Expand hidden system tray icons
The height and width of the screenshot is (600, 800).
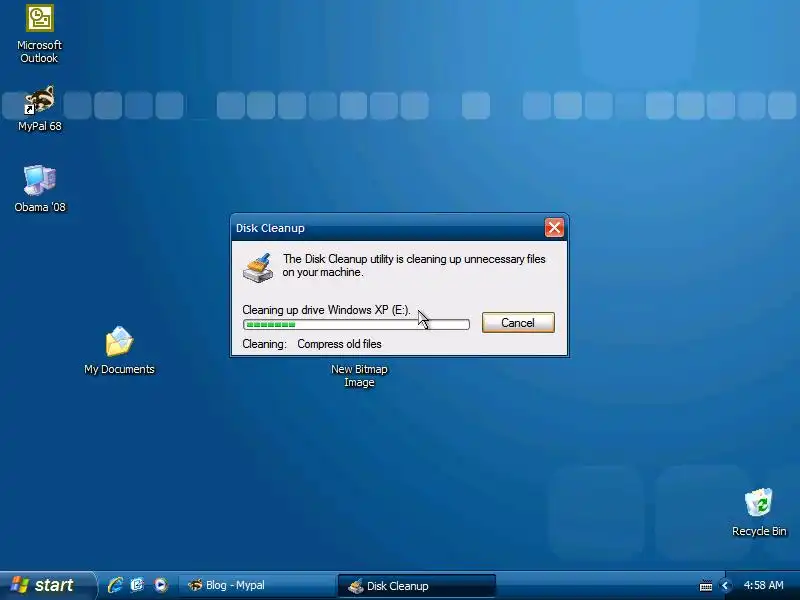(x=724, y=586)
